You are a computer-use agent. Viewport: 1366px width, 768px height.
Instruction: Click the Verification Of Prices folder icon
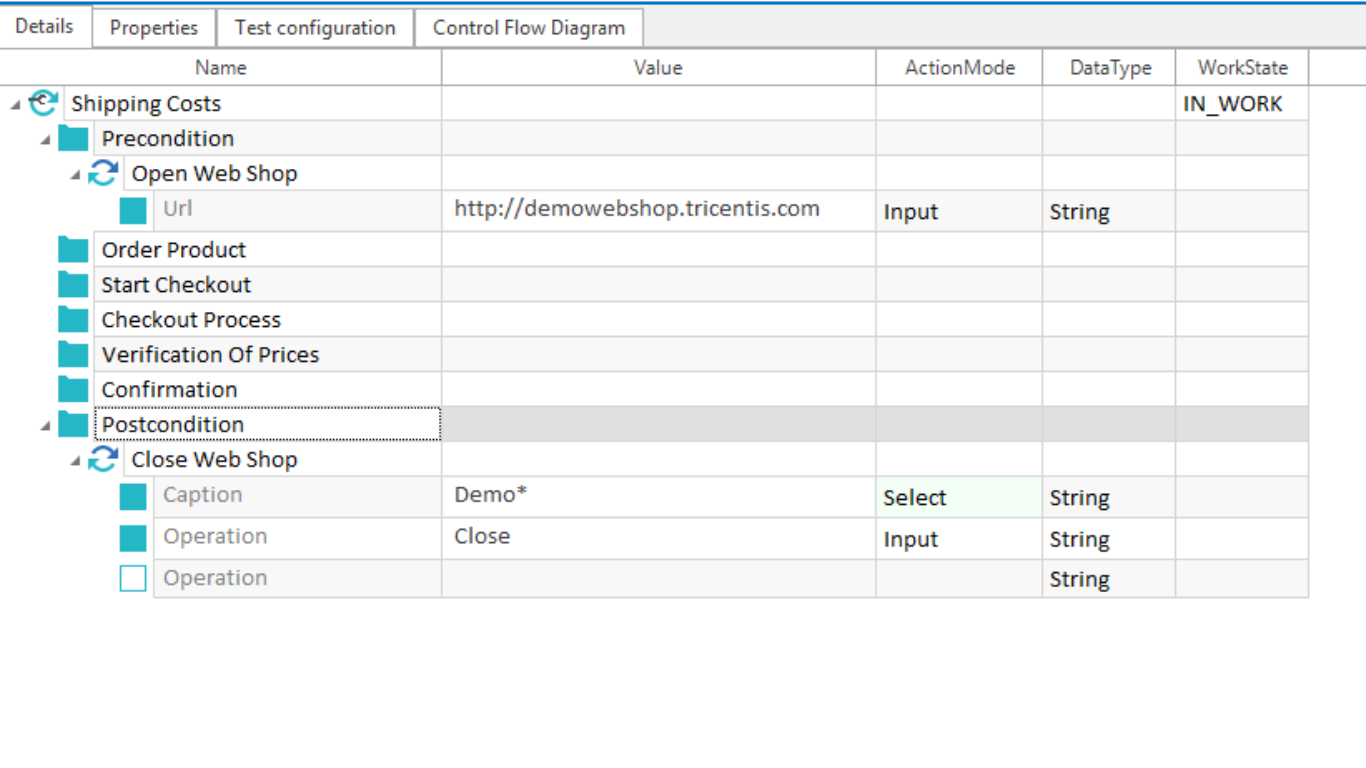[73, 355]
